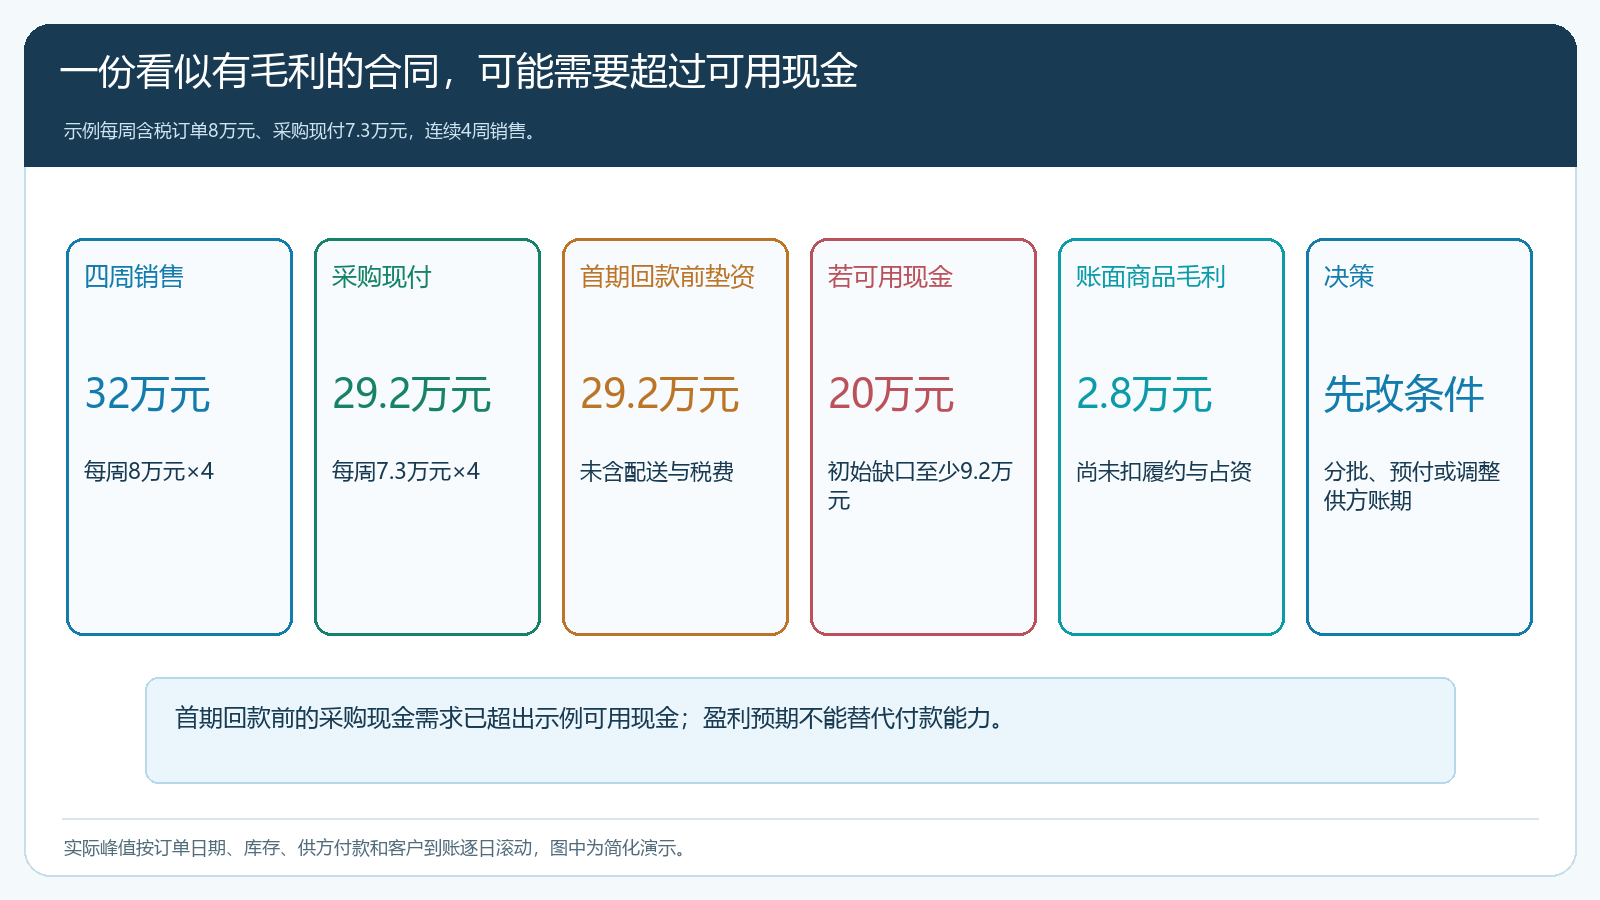Click the 首期回款前垫资 card heading
Image resolution: width=1600 pixels, height=900 pixels.
tap(667, 277)
